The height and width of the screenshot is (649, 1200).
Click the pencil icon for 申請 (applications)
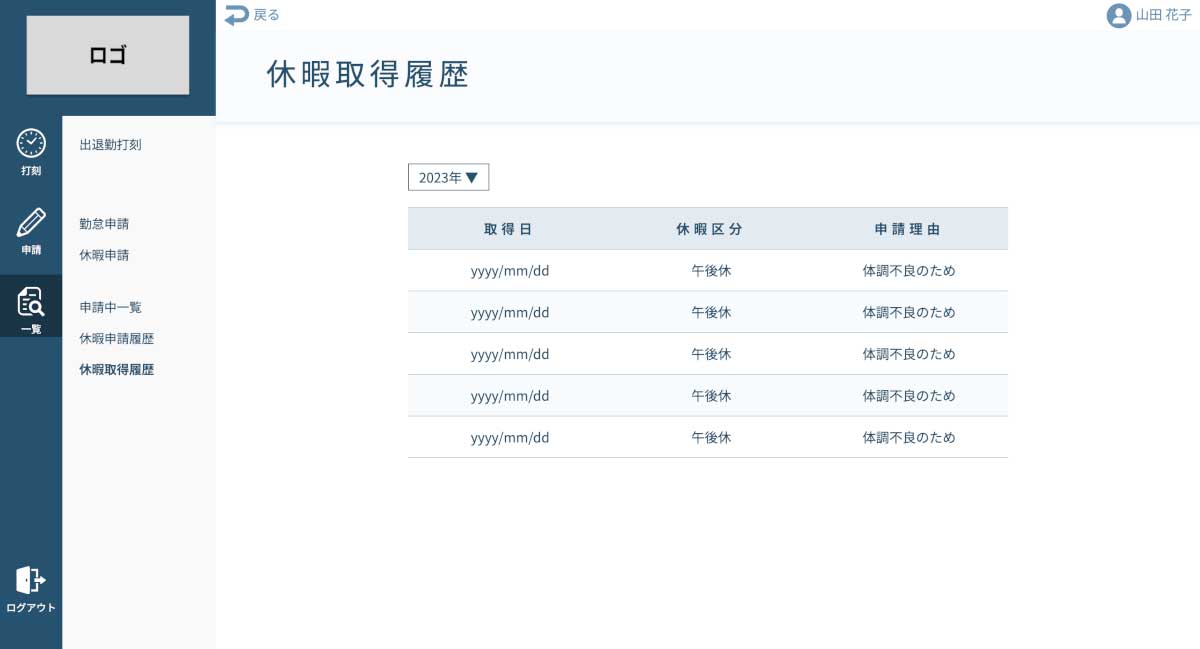(31, 223)
